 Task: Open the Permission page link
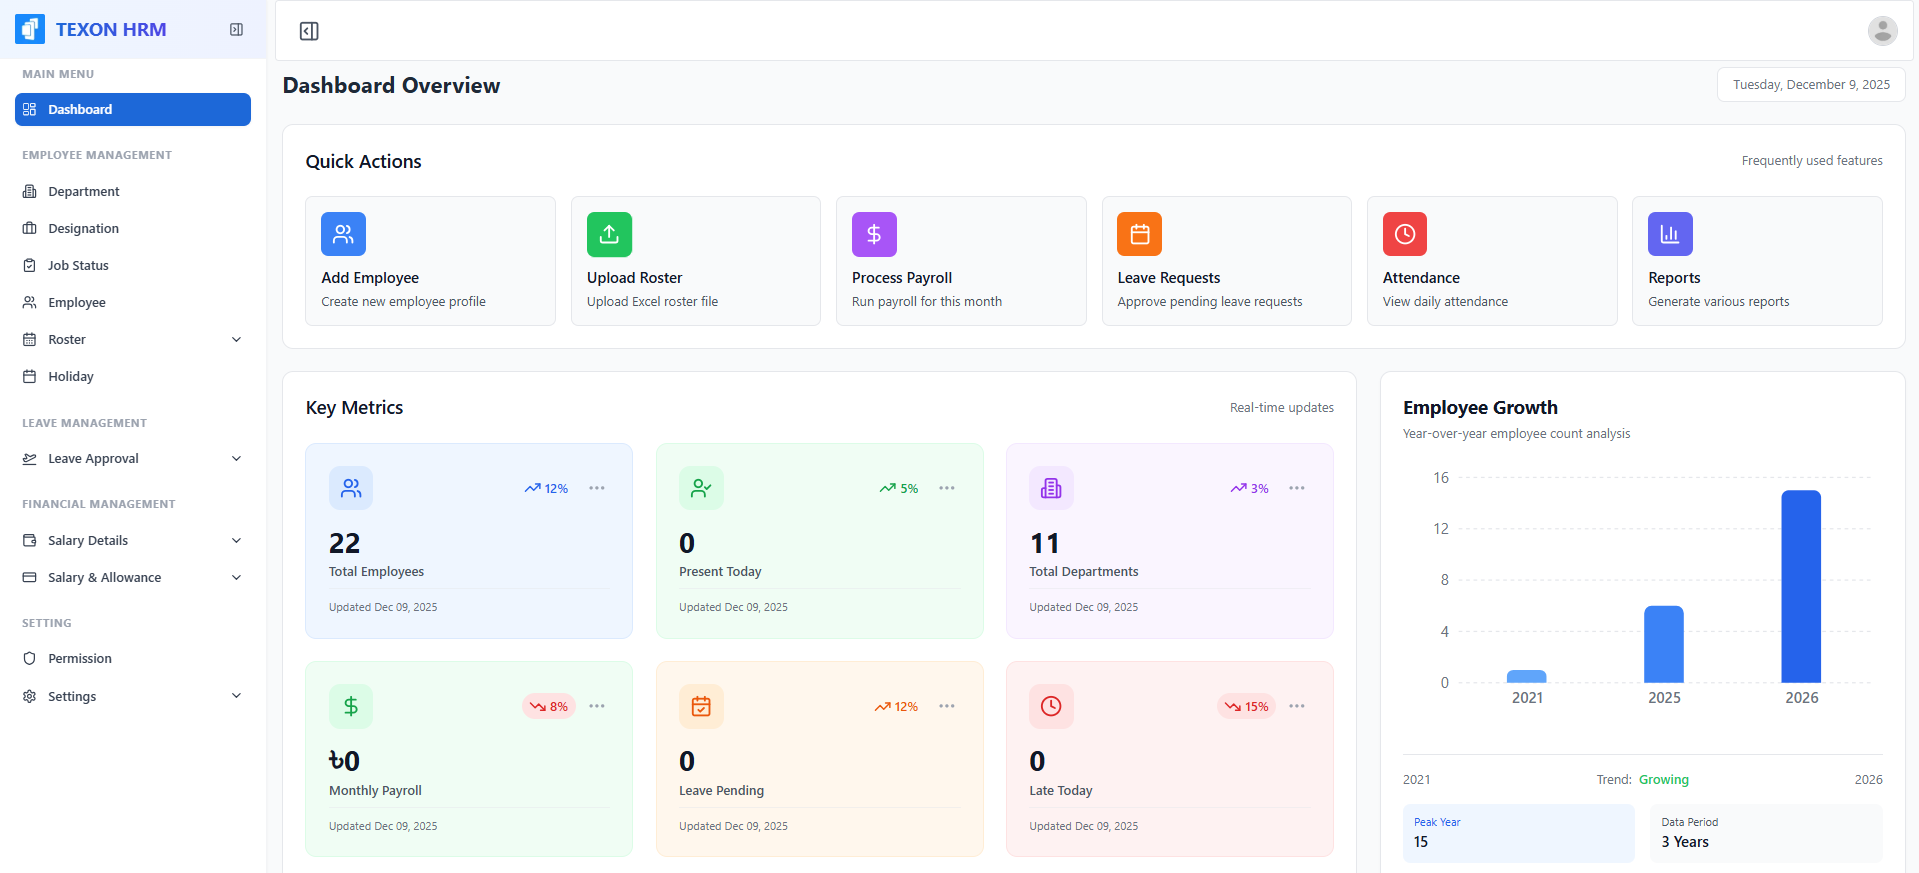(x=80, y=659)
